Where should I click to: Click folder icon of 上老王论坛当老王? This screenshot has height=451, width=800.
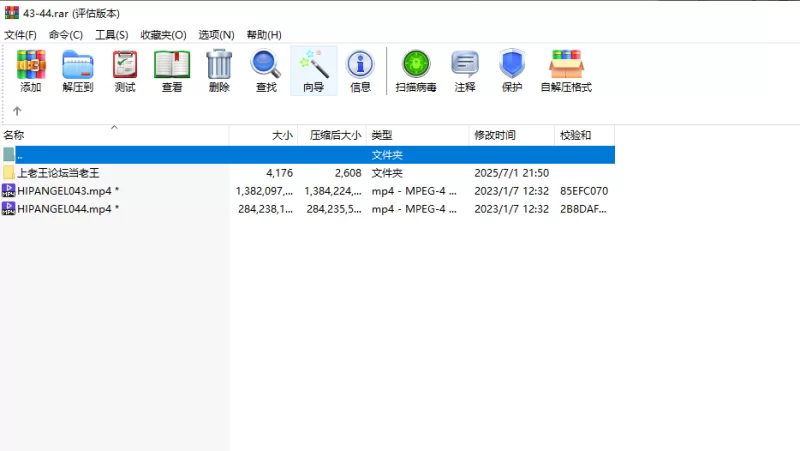(9, 172)
